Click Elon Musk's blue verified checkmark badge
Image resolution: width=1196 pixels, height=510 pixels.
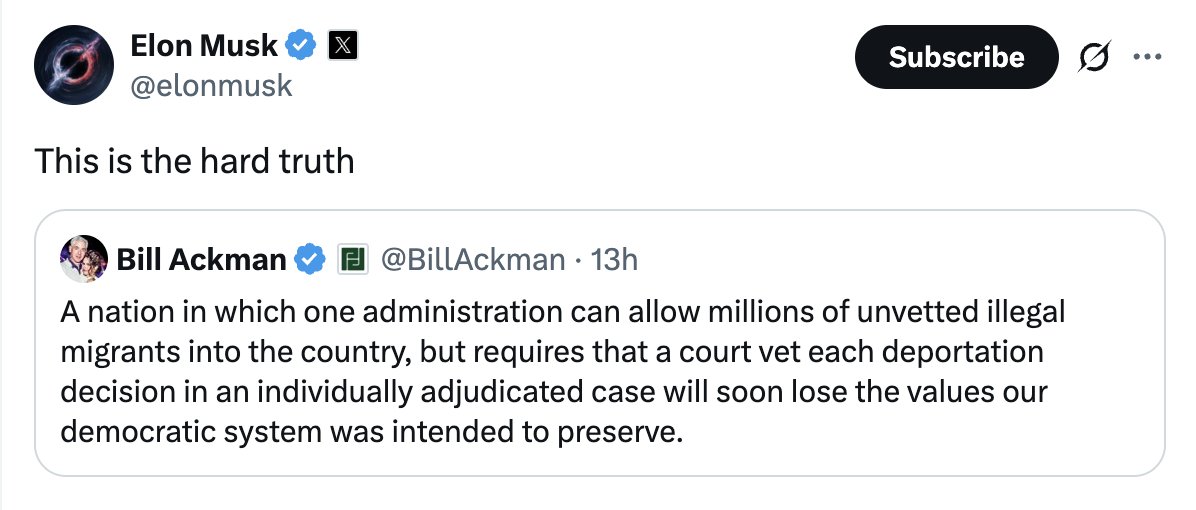click(x=301, y=46)
